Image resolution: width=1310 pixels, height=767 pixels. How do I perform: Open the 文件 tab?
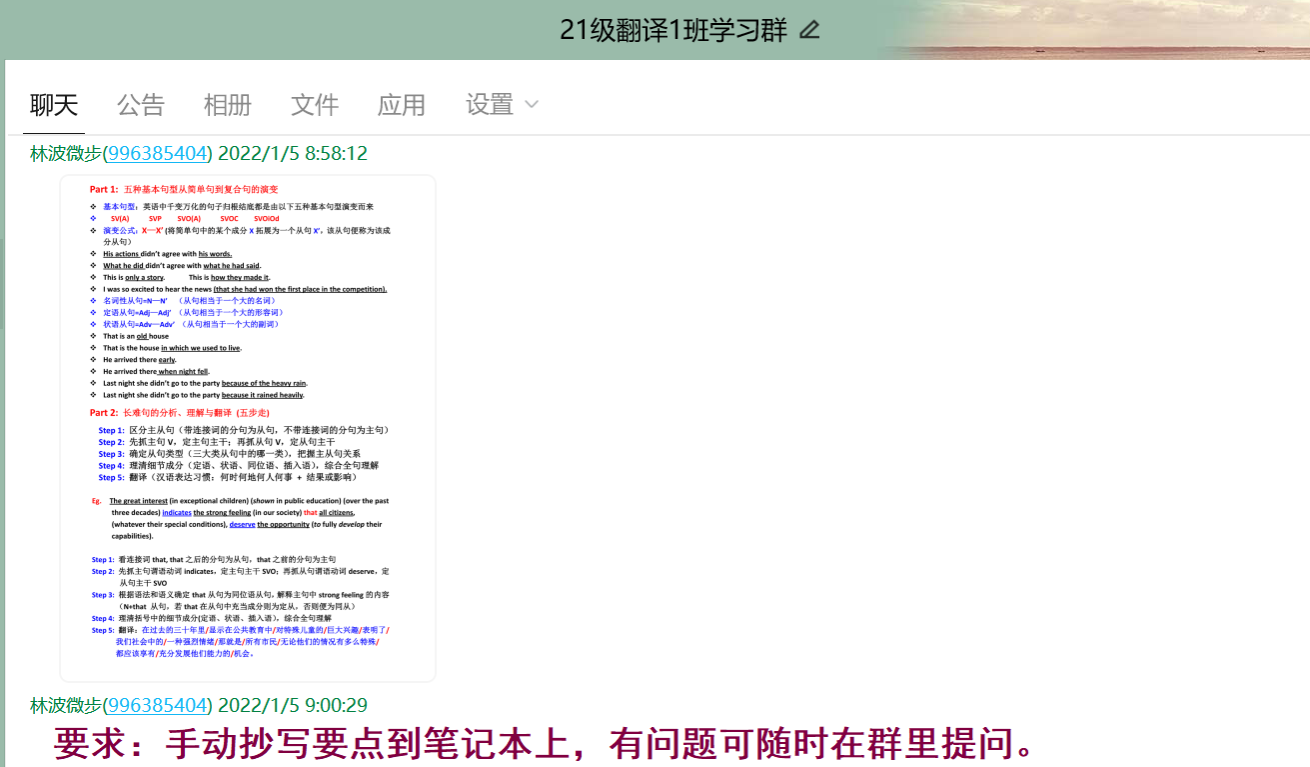[x=314, y=105]
